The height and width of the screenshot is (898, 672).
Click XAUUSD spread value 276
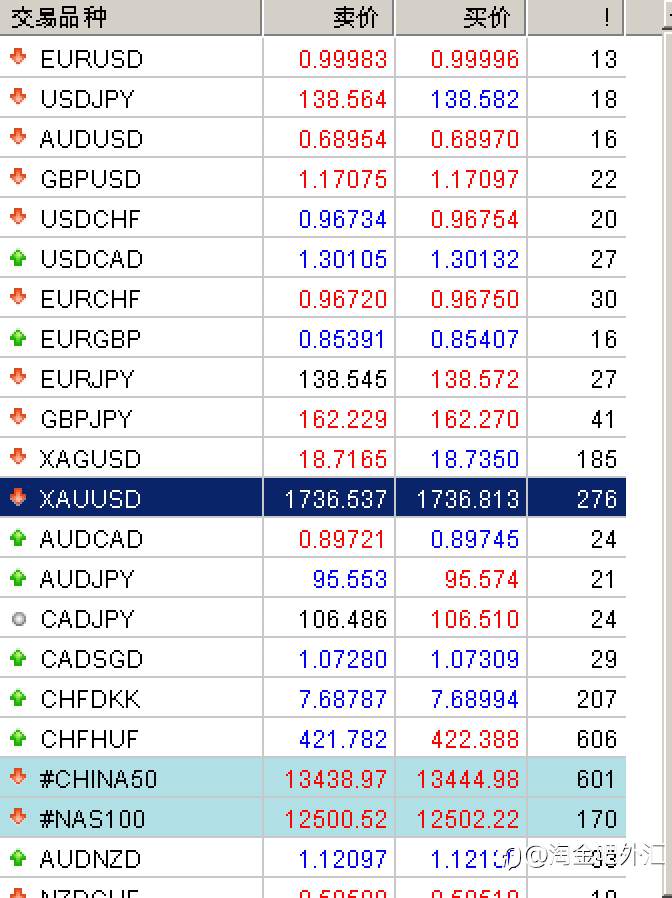pos(596,499)
